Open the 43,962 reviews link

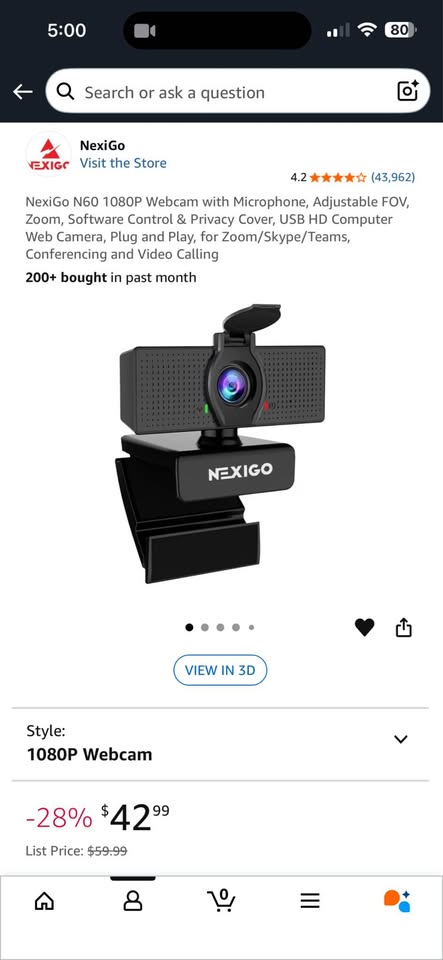coord(393,178)
